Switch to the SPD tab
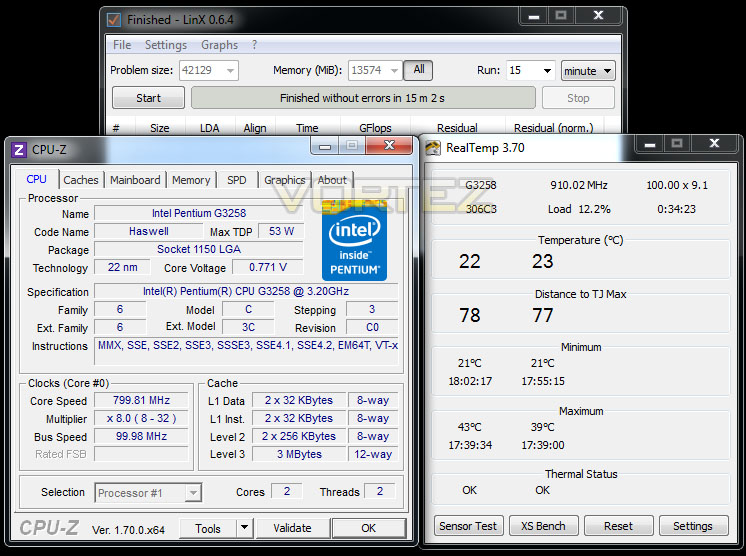746x556 pixels. 236,180
